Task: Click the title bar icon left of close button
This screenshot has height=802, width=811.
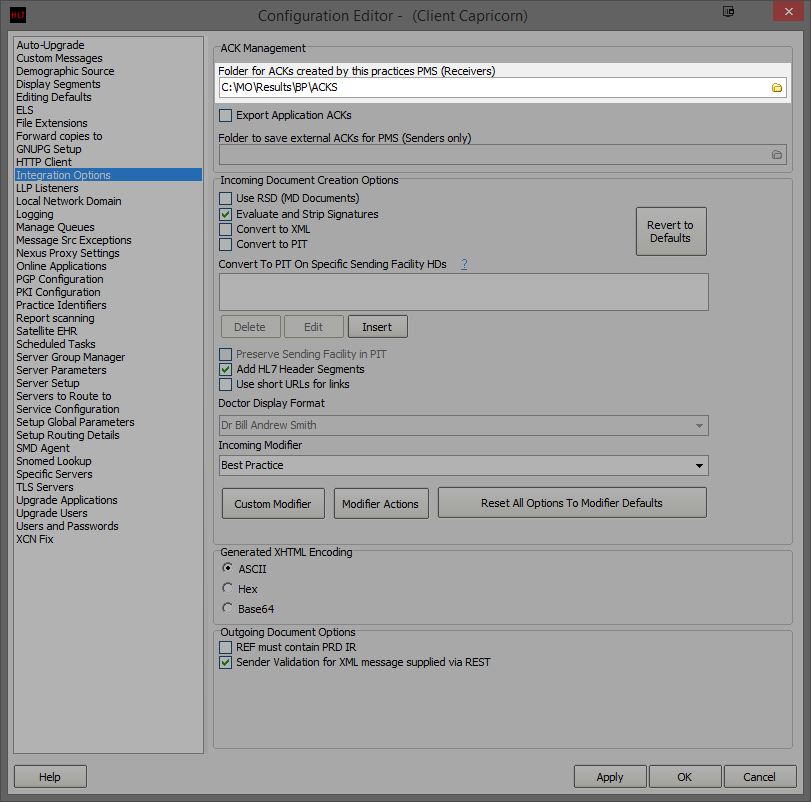Action: click(728, 12)
